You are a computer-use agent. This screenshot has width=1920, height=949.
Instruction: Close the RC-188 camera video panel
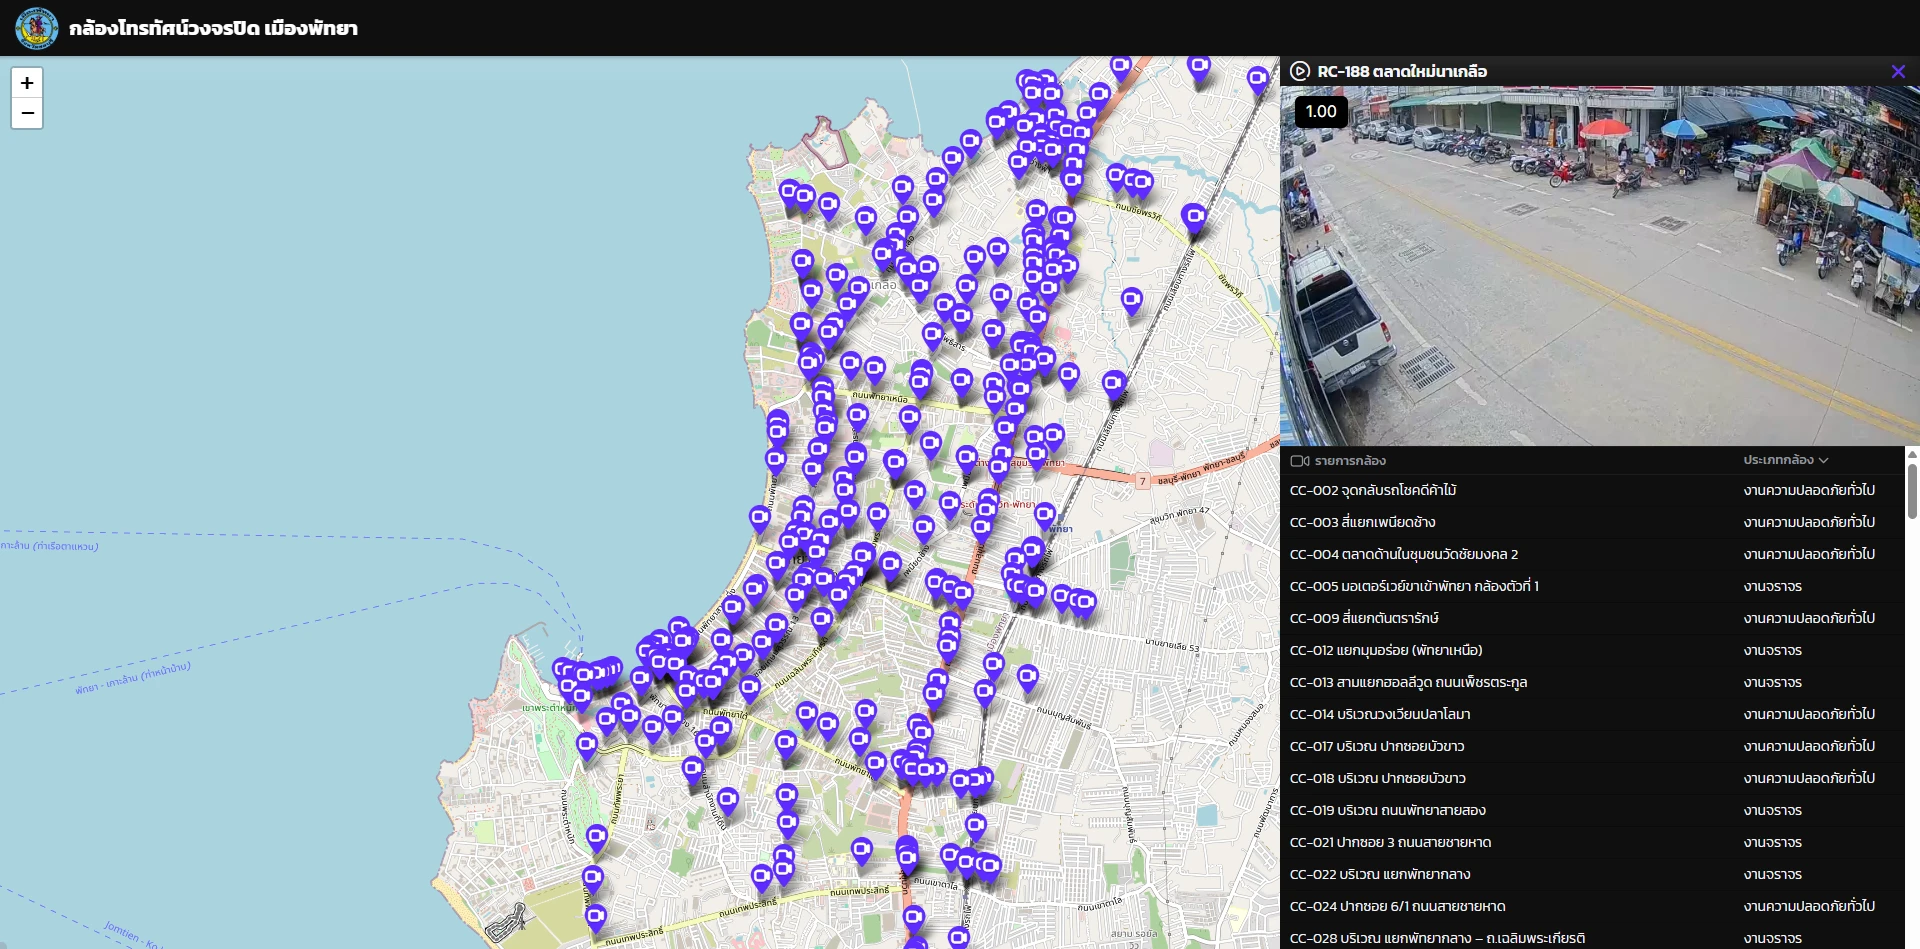click(x=1898, y=71)
